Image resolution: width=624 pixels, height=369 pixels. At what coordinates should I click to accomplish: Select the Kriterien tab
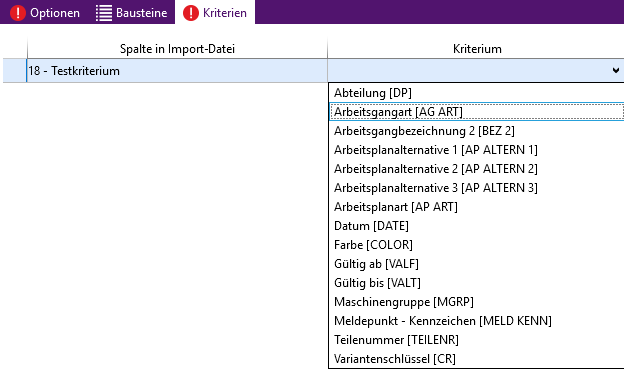click(x=215, y=12)
